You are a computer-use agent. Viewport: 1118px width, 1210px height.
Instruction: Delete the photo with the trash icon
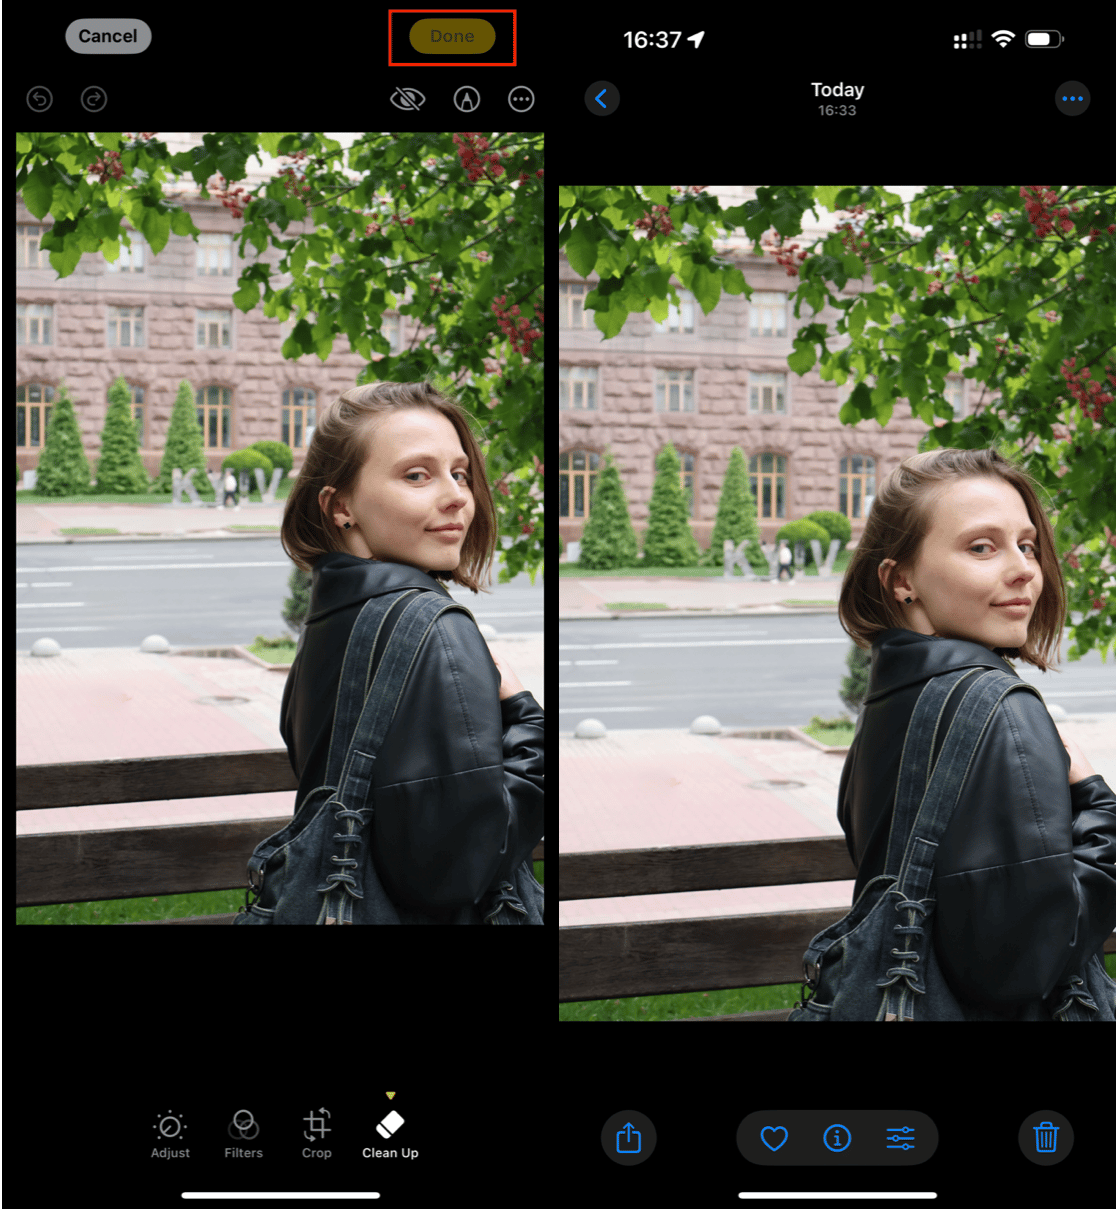click(x=1046, y=1138)
